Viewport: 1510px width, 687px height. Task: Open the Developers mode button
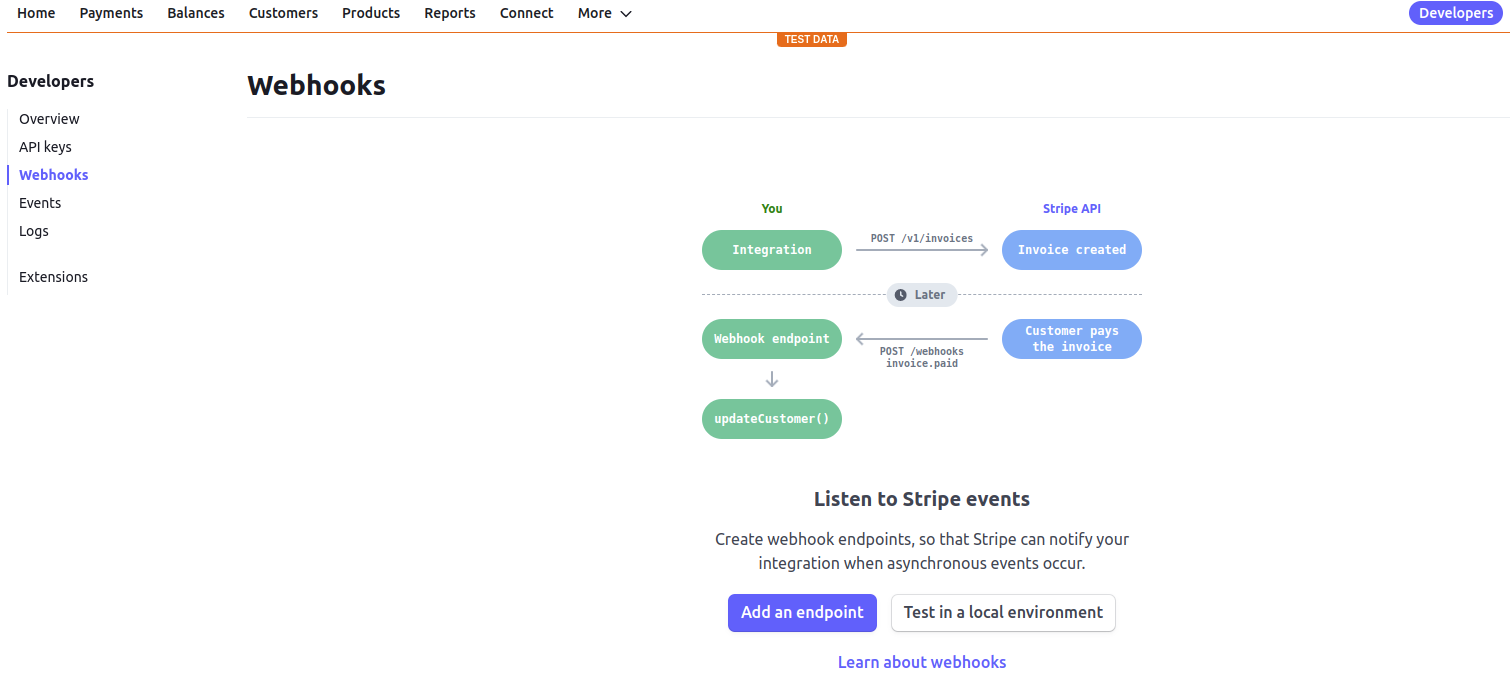click(x=1456, y=13)
